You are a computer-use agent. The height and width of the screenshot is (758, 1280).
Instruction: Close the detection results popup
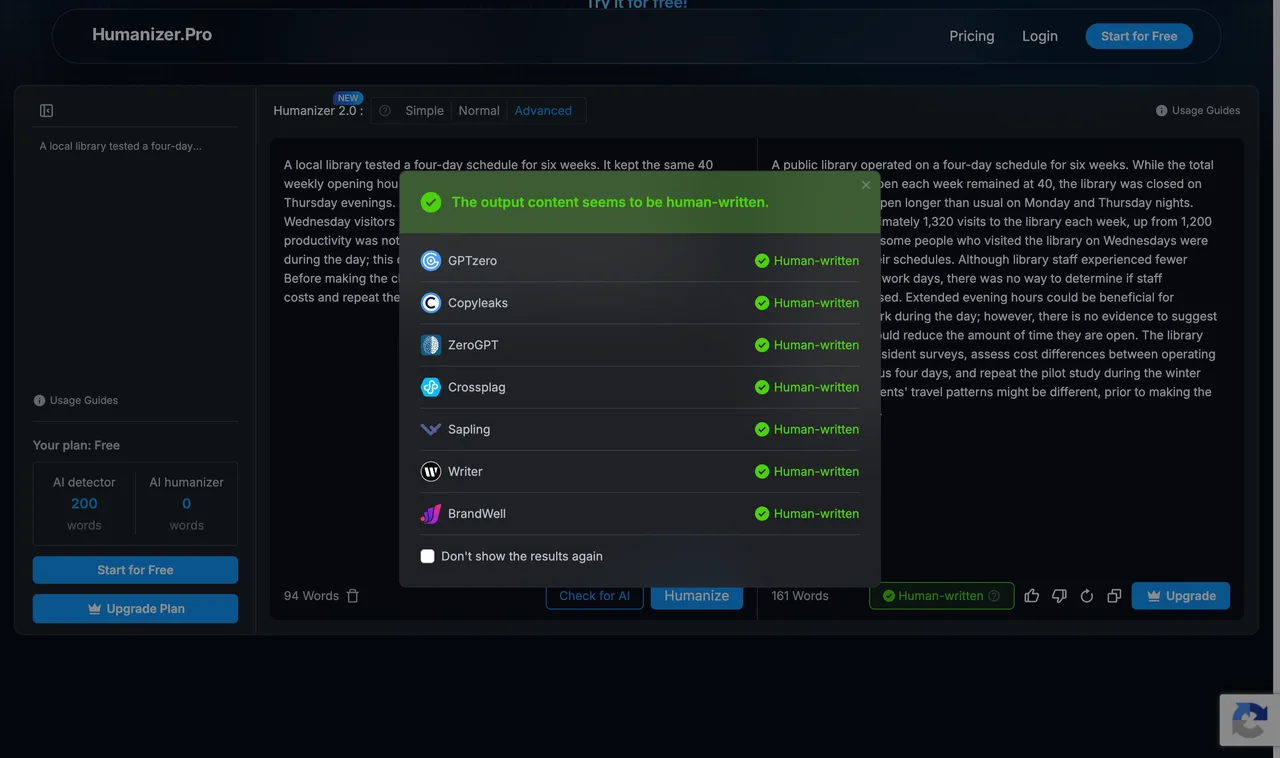coord(866,185)
